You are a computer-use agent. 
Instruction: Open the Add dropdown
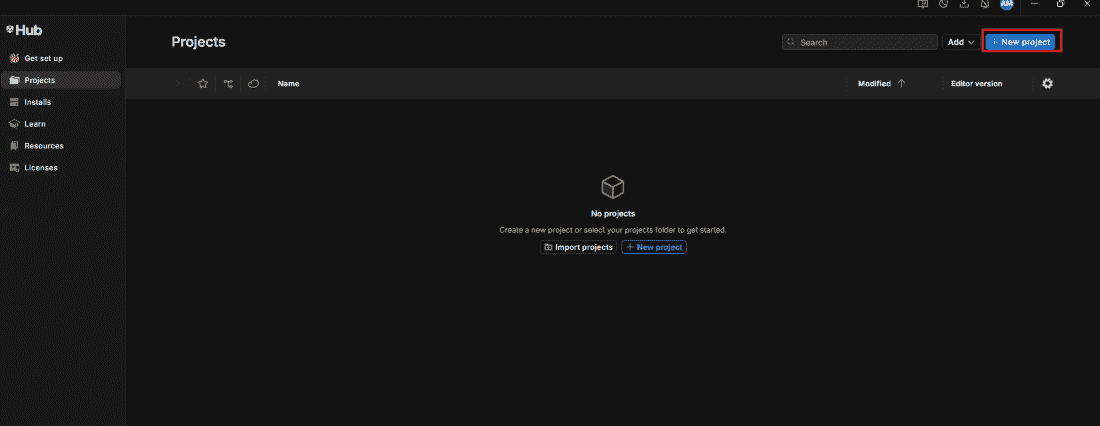click(x=961, y=42)
